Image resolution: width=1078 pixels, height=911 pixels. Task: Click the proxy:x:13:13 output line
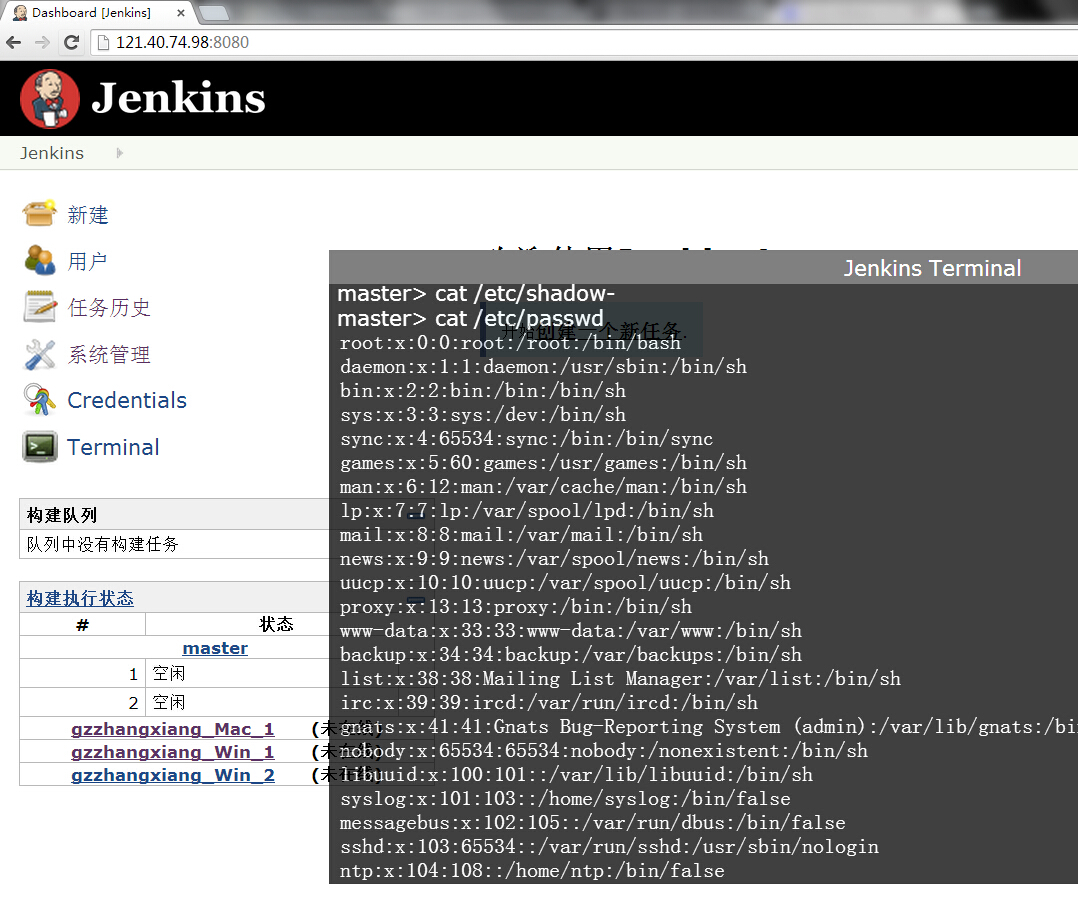516,606
